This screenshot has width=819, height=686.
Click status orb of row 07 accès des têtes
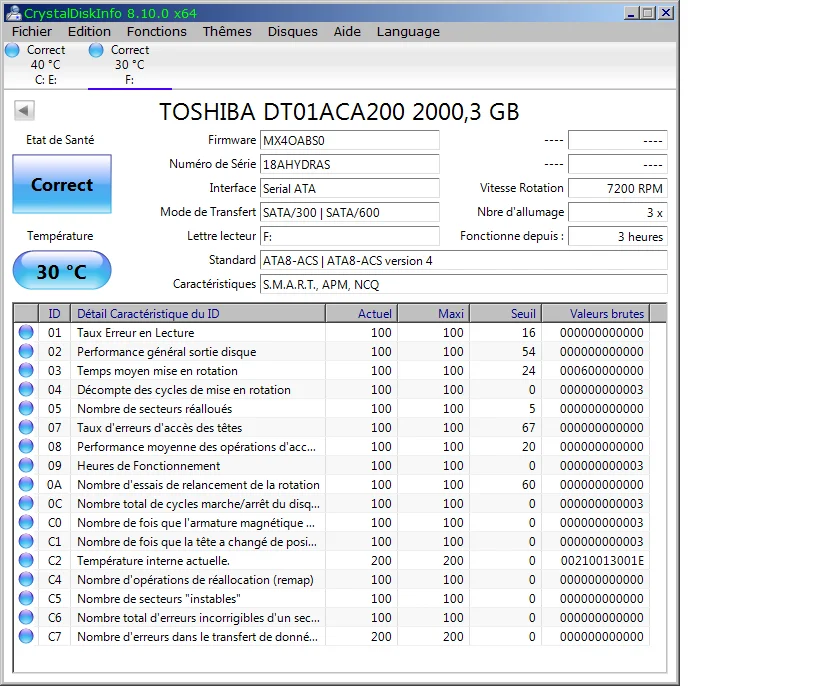click(x=26, y=427)
